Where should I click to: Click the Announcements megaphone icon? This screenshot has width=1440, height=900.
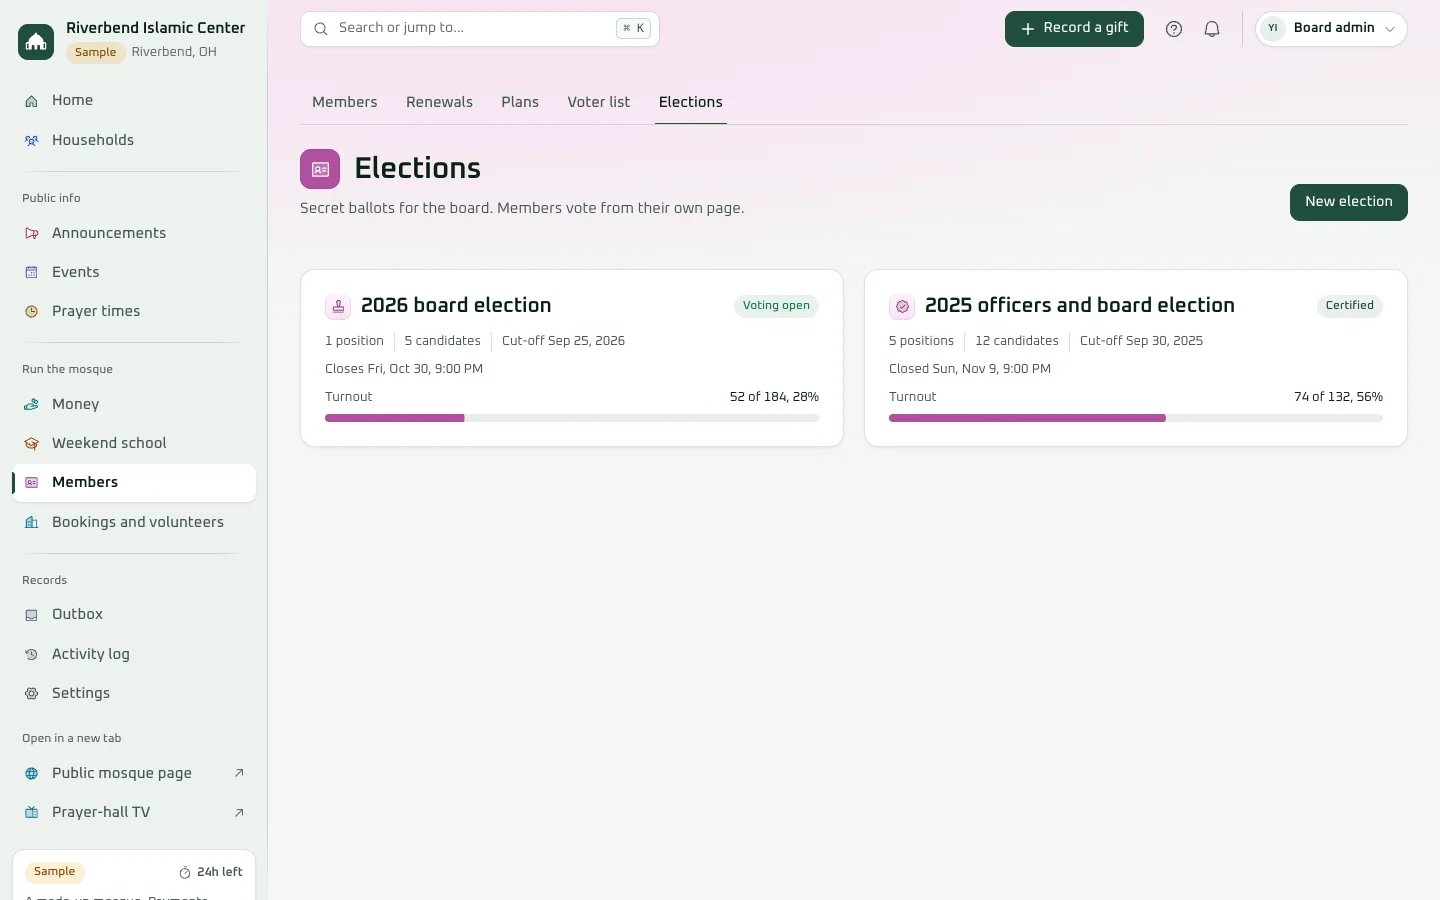(x=31, y=234)
